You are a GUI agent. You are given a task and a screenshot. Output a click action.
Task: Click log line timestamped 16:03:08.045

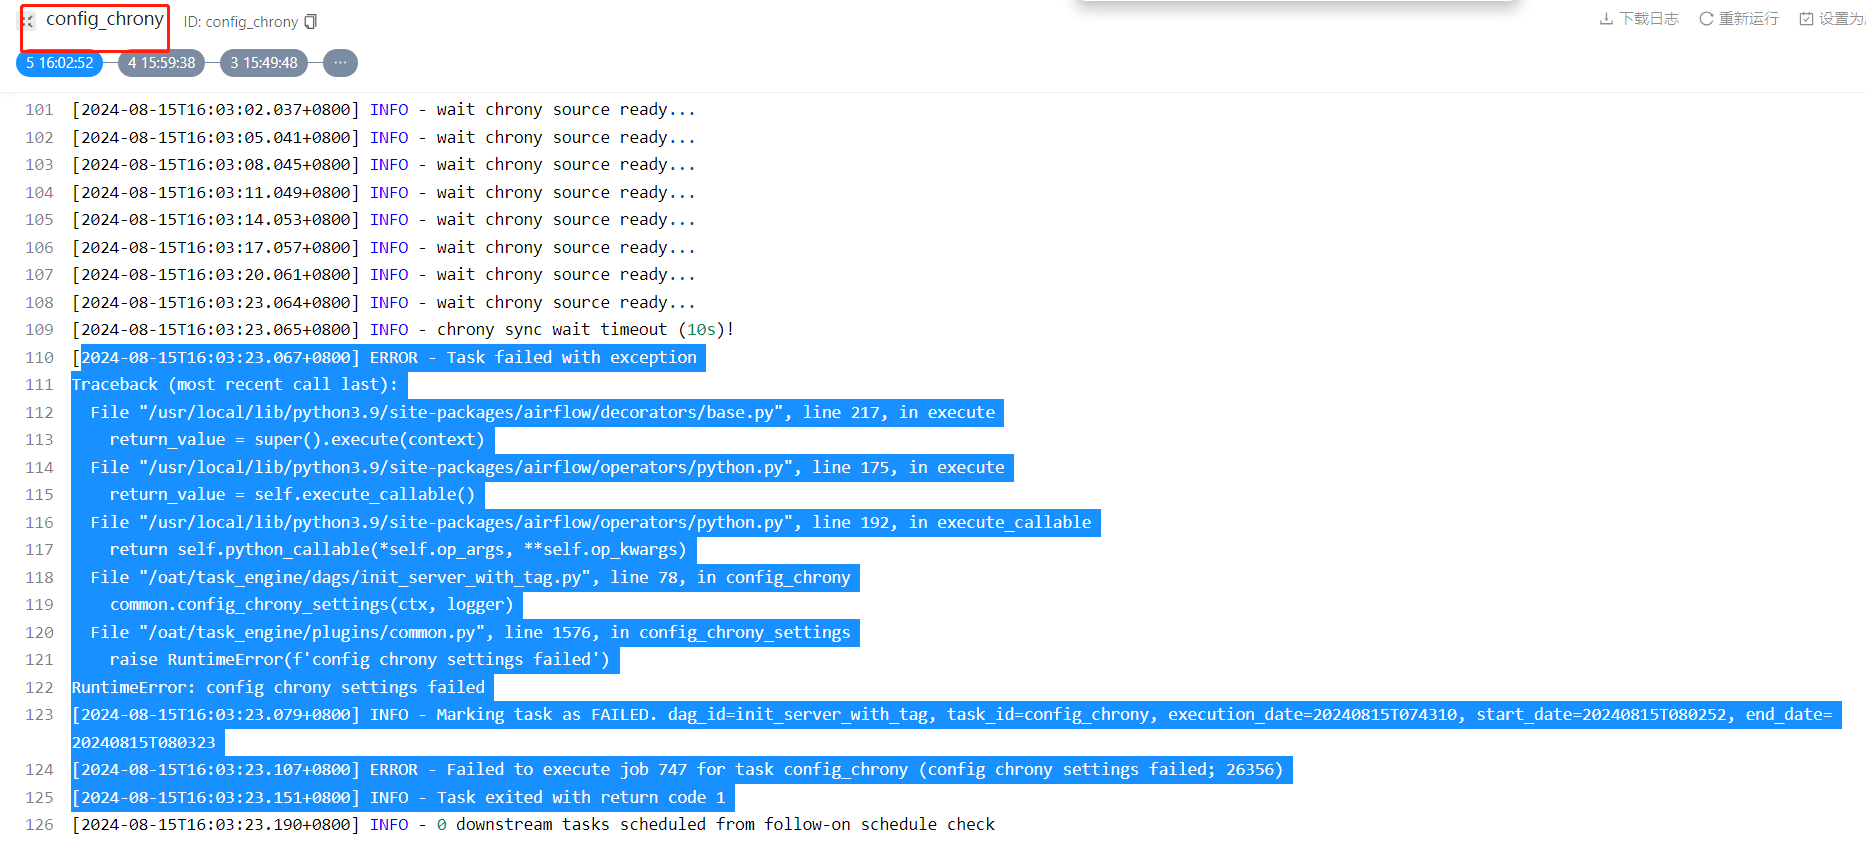[383, 165]
